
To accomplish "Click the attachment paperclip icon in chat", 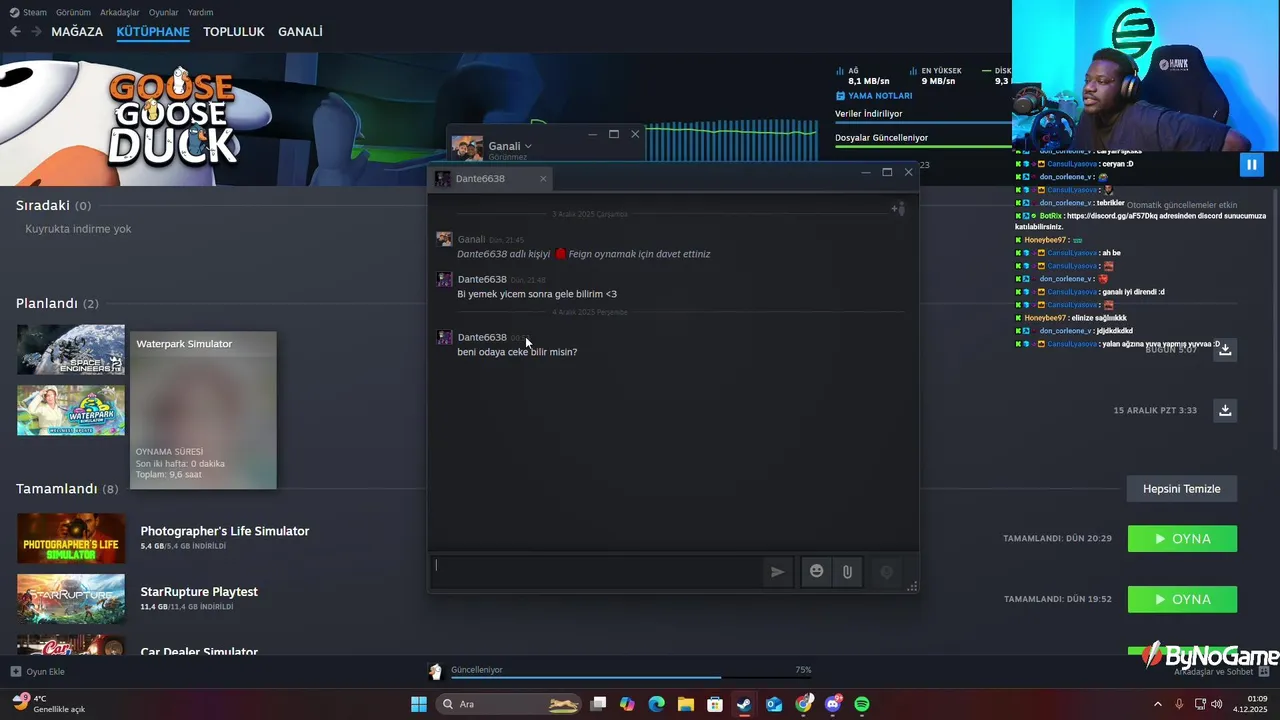I will (847, 572).
